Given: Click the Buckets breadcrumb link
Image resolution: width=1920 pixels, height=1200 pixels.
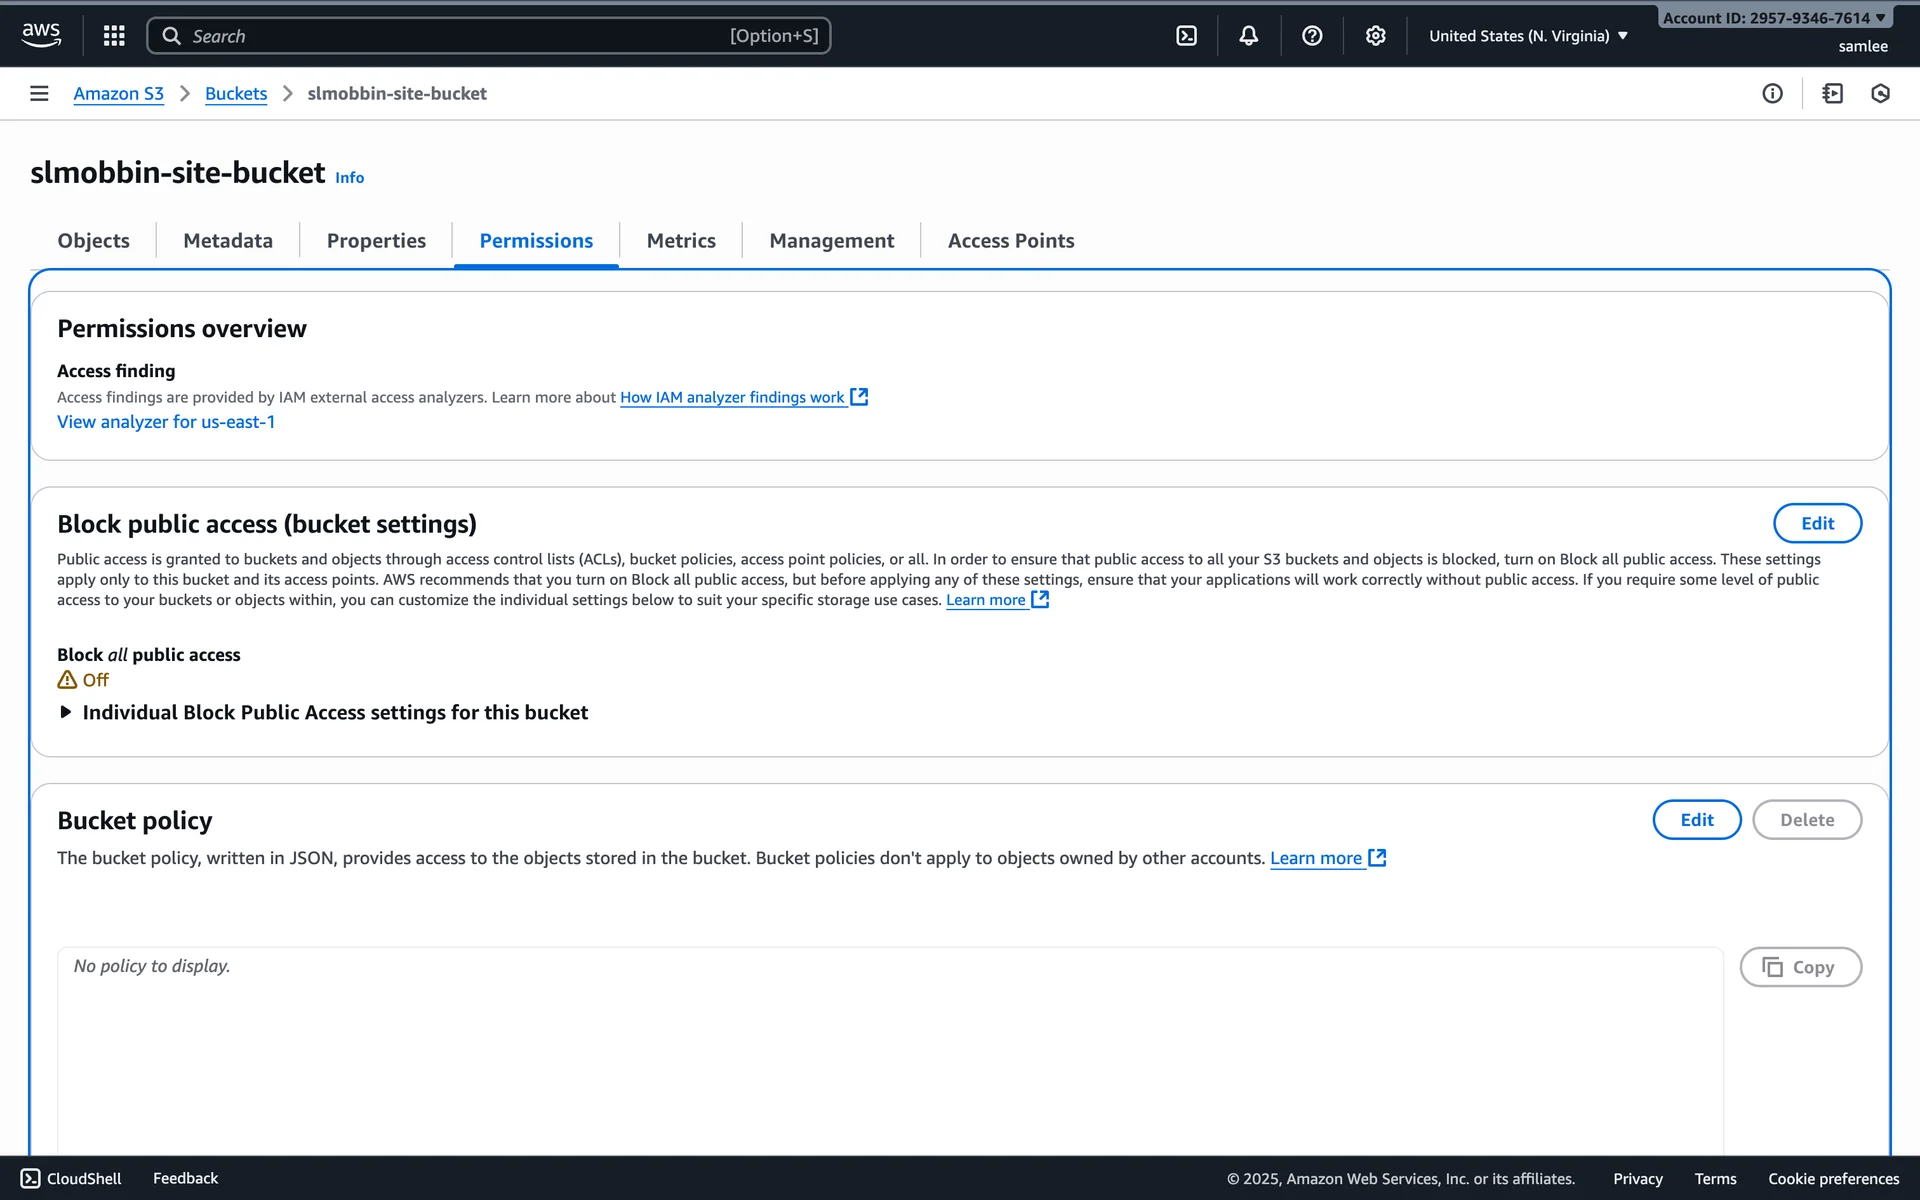Looking at the screenshot, I should coord(236,93).
